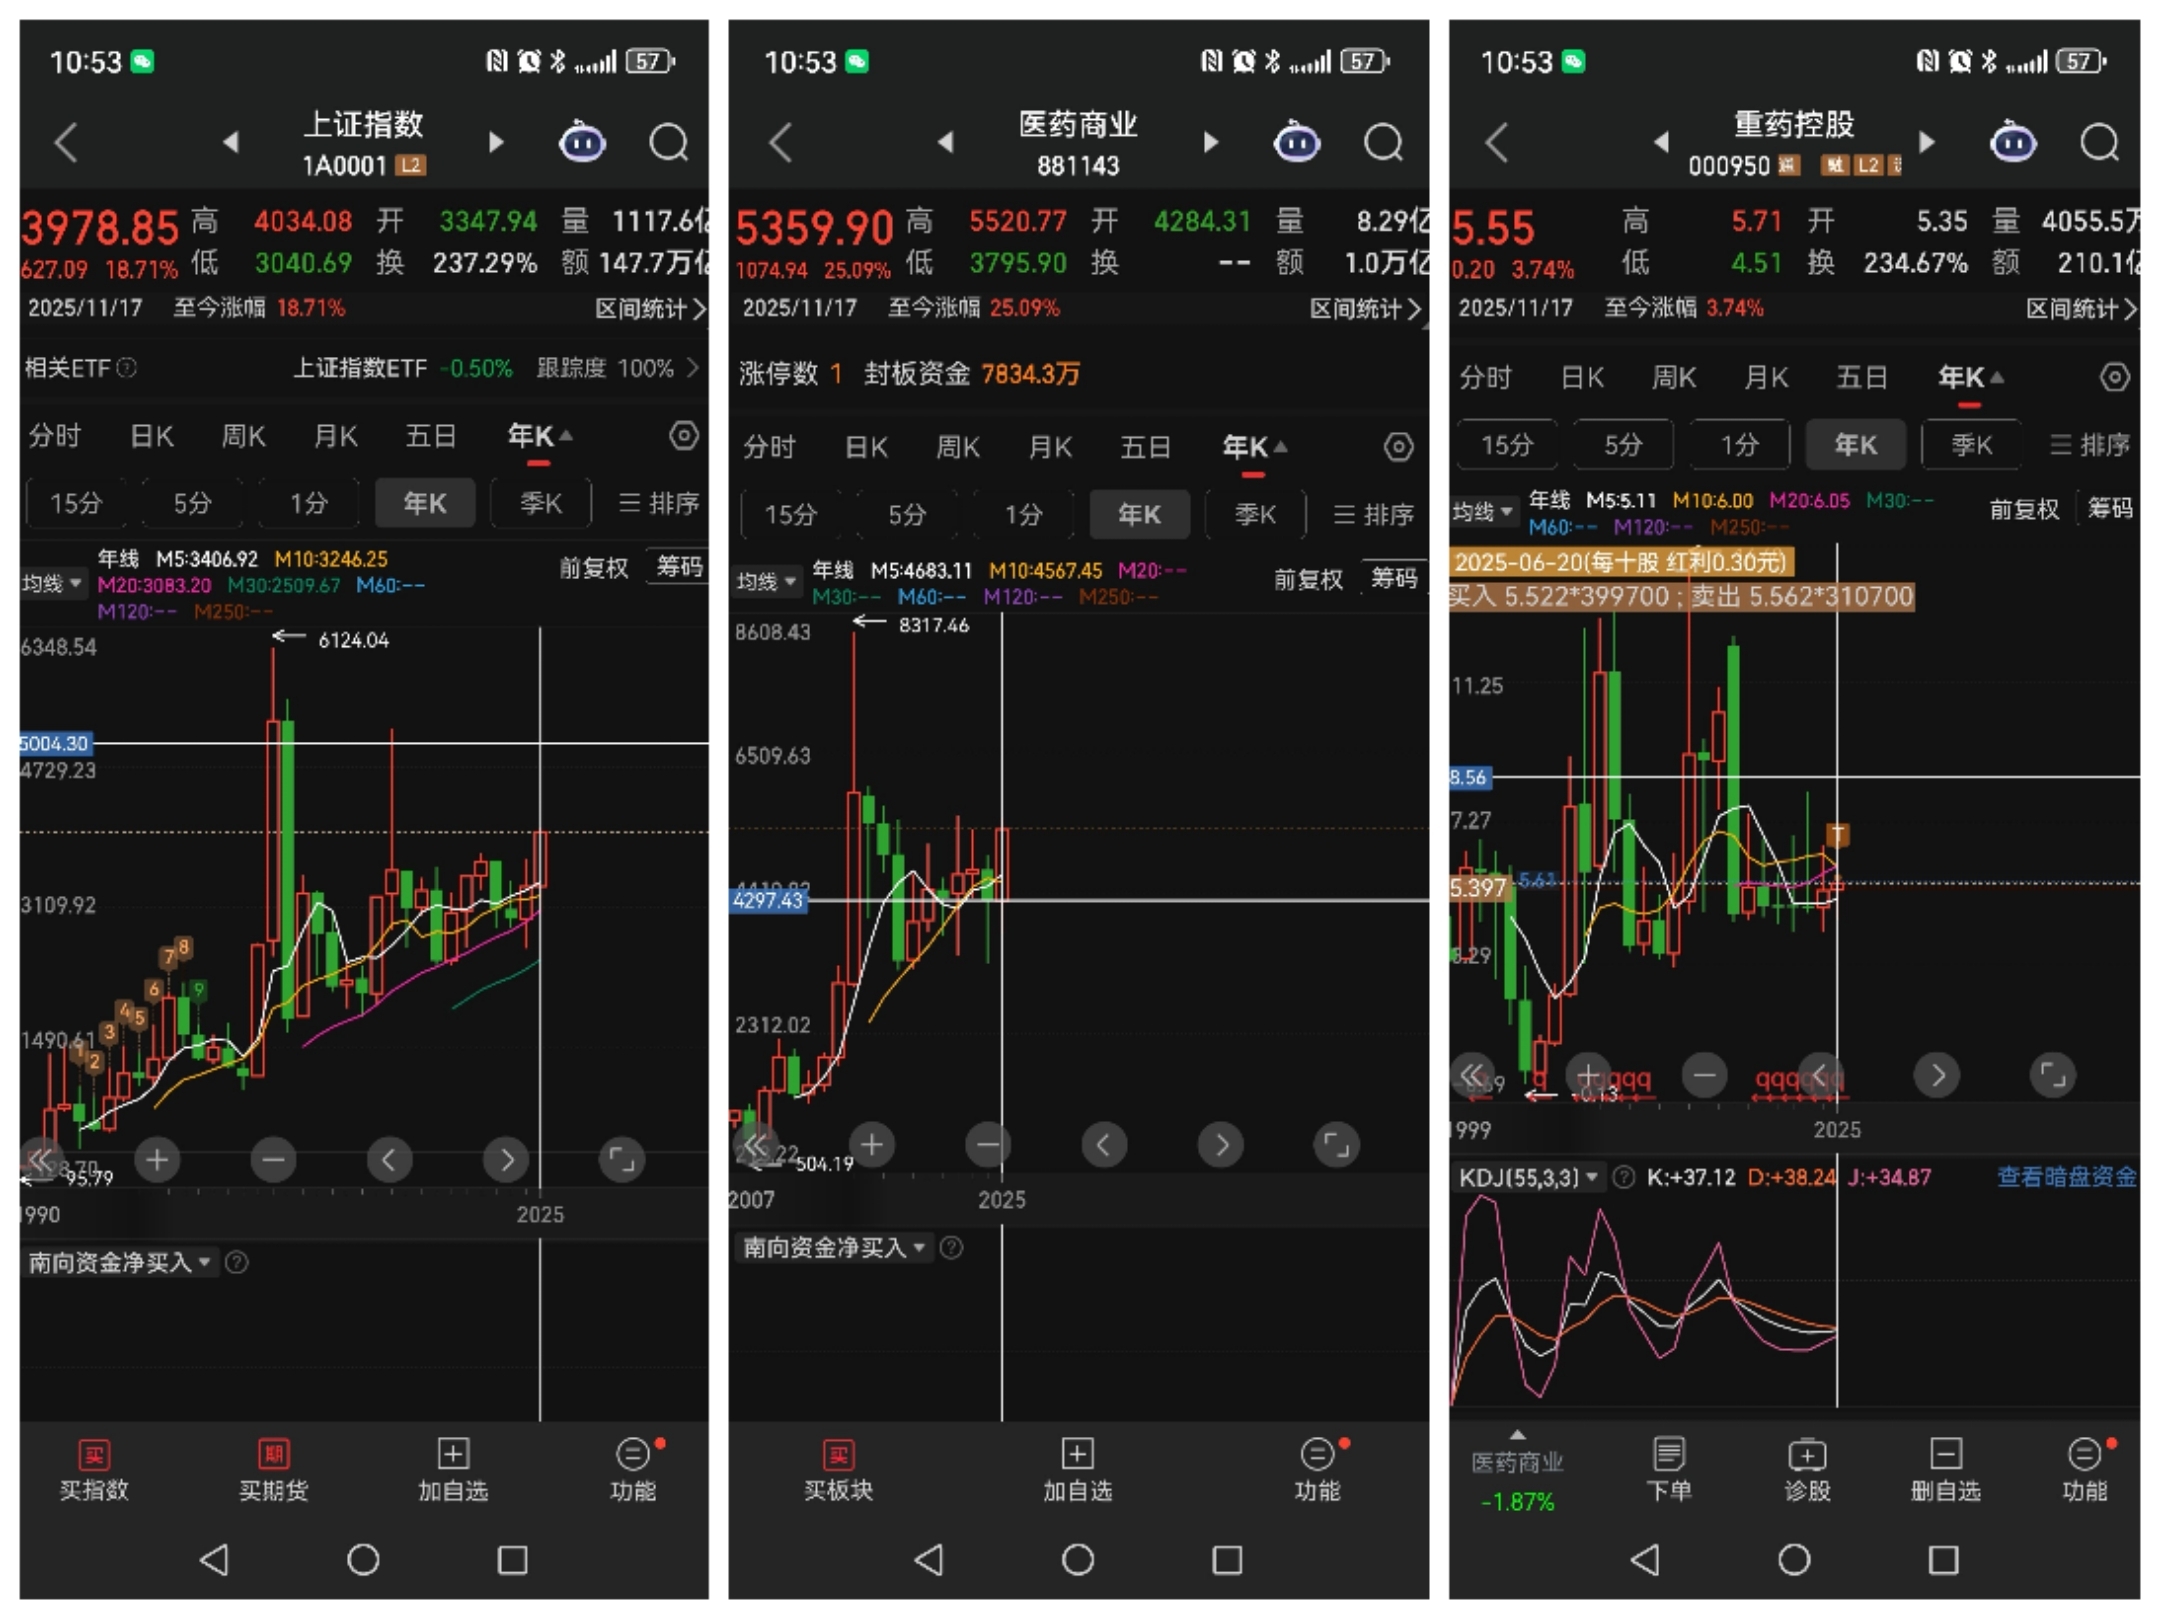Switch to 日K tab on 上证指数
Image resolution: width=2160 pixels, height=1619 pixels.
[x=152, y=436]
